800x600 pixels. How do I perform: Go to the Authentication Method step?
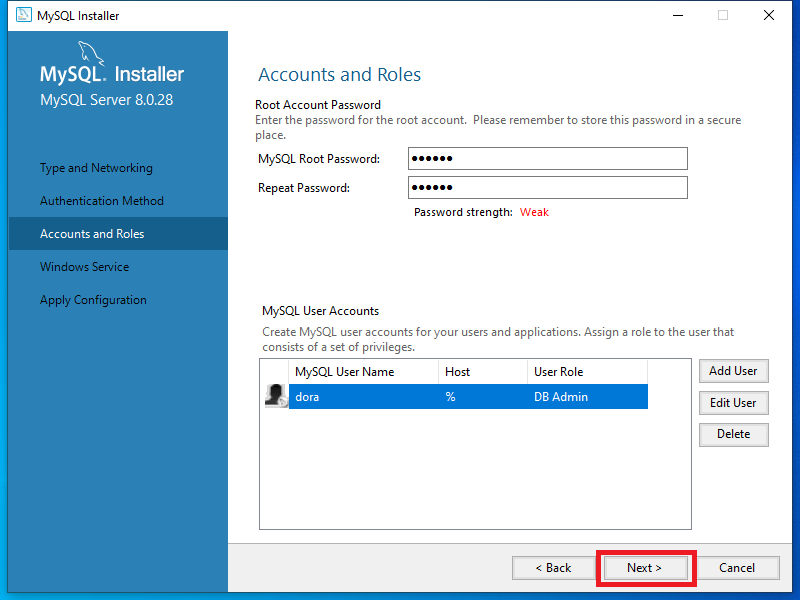pos(102,201)
